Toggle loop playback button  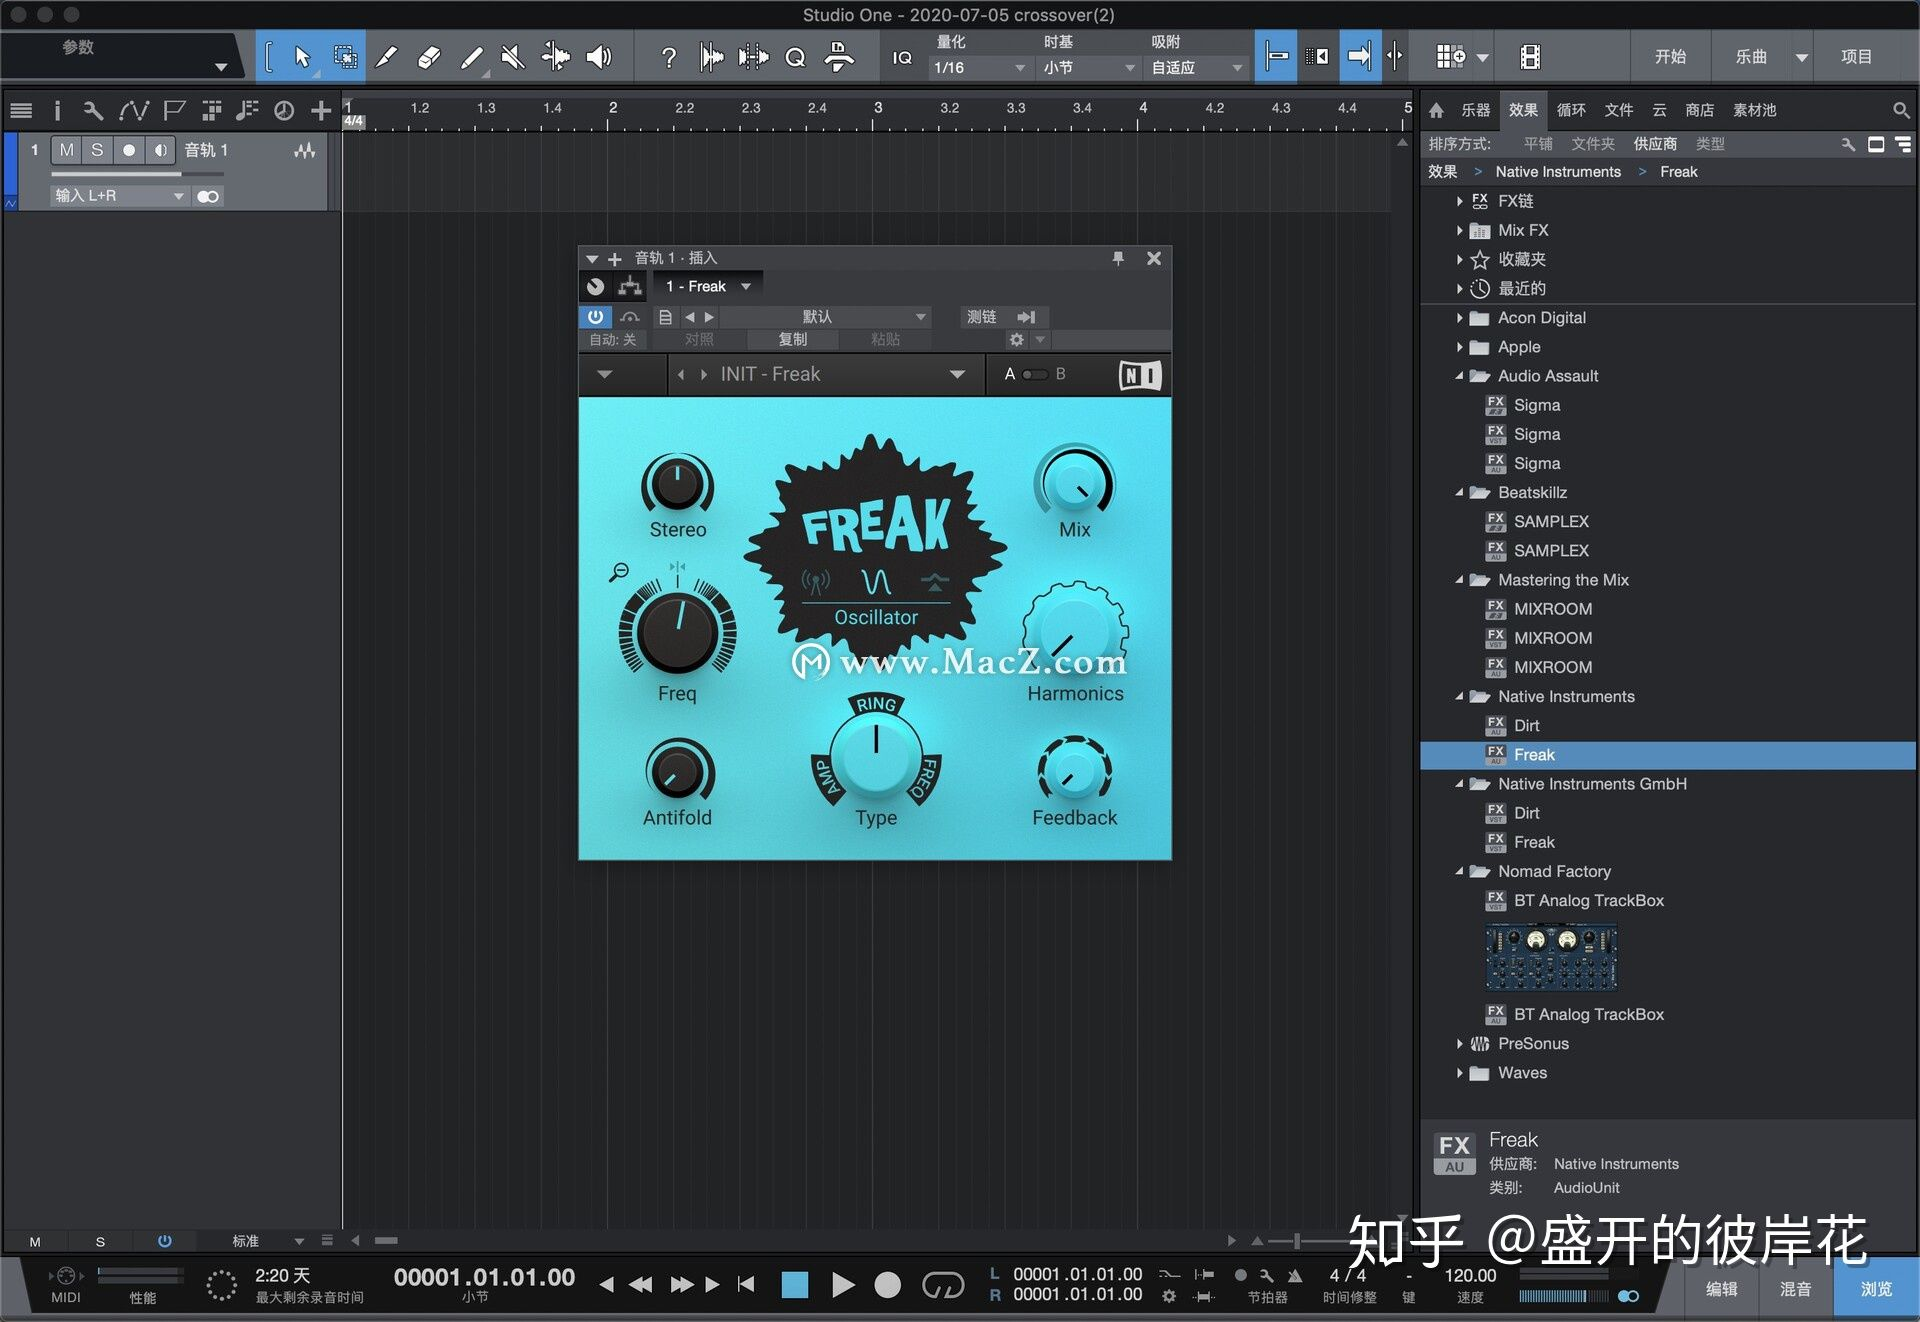coord(942,1285)
